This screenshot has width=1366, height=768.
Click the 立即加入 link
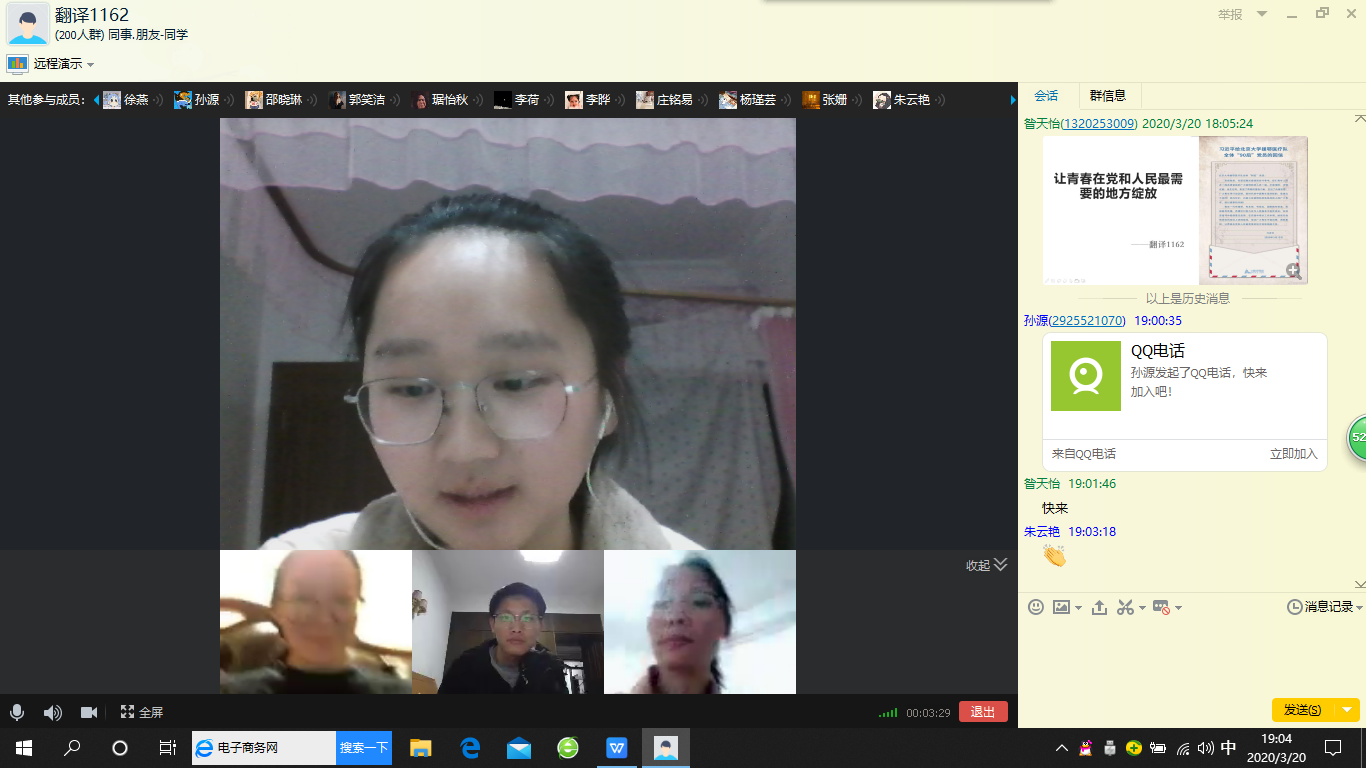pyautogui.click(x=1293, y=454)
